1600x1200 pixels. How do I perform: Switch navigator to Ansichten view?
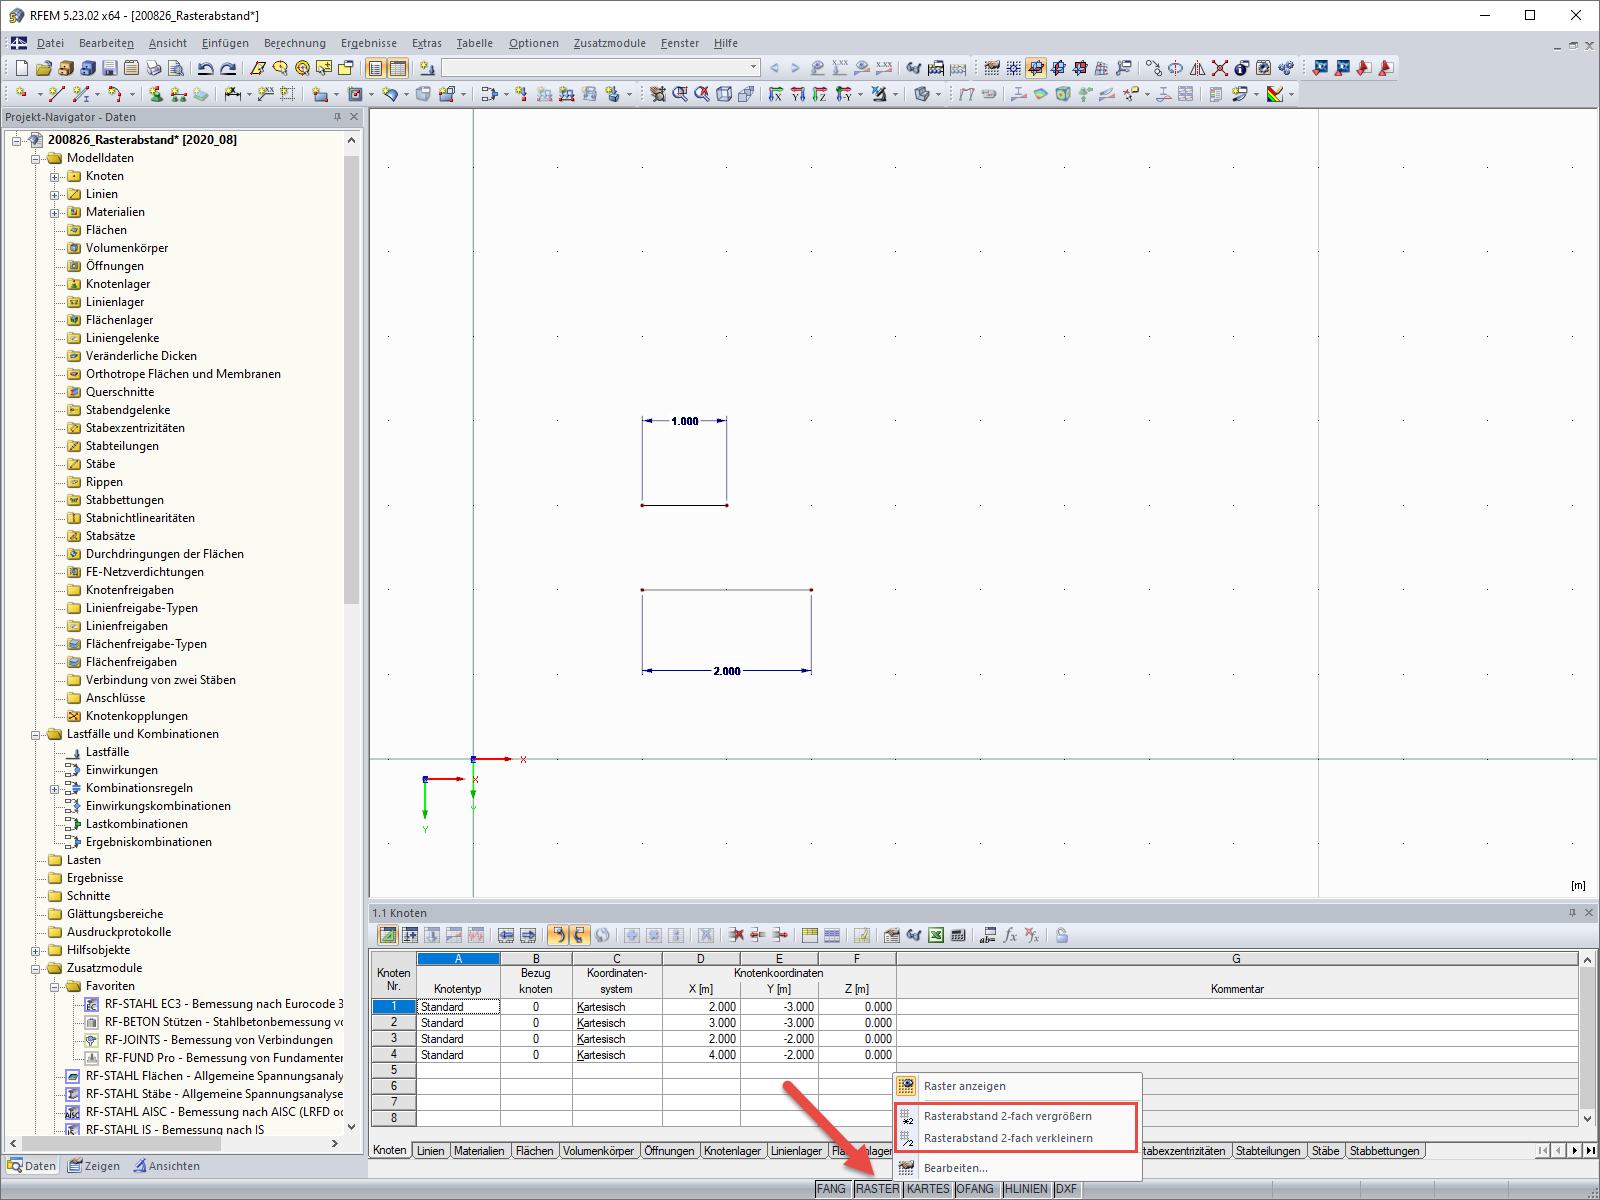[x=167, y=1166]
